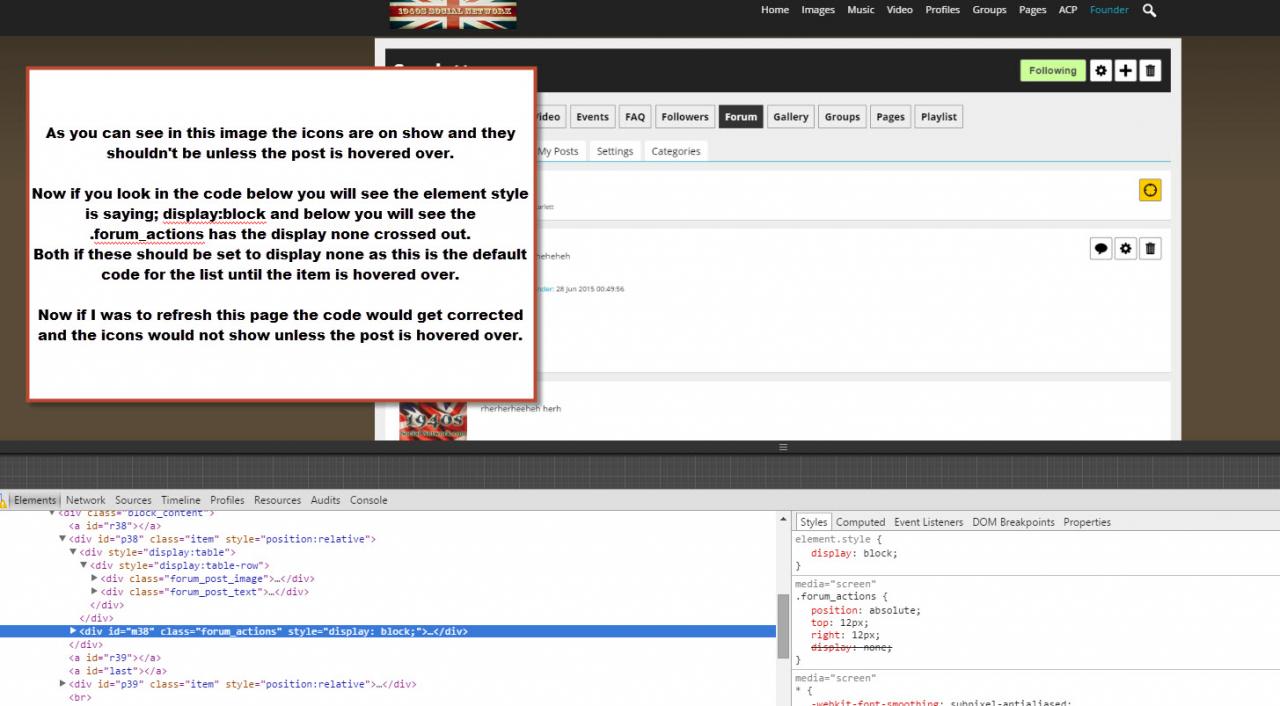Delete the forum post via trash icon
Image resolution: width=1280 pixels, height=706 pixels.
pos(1151,249)
